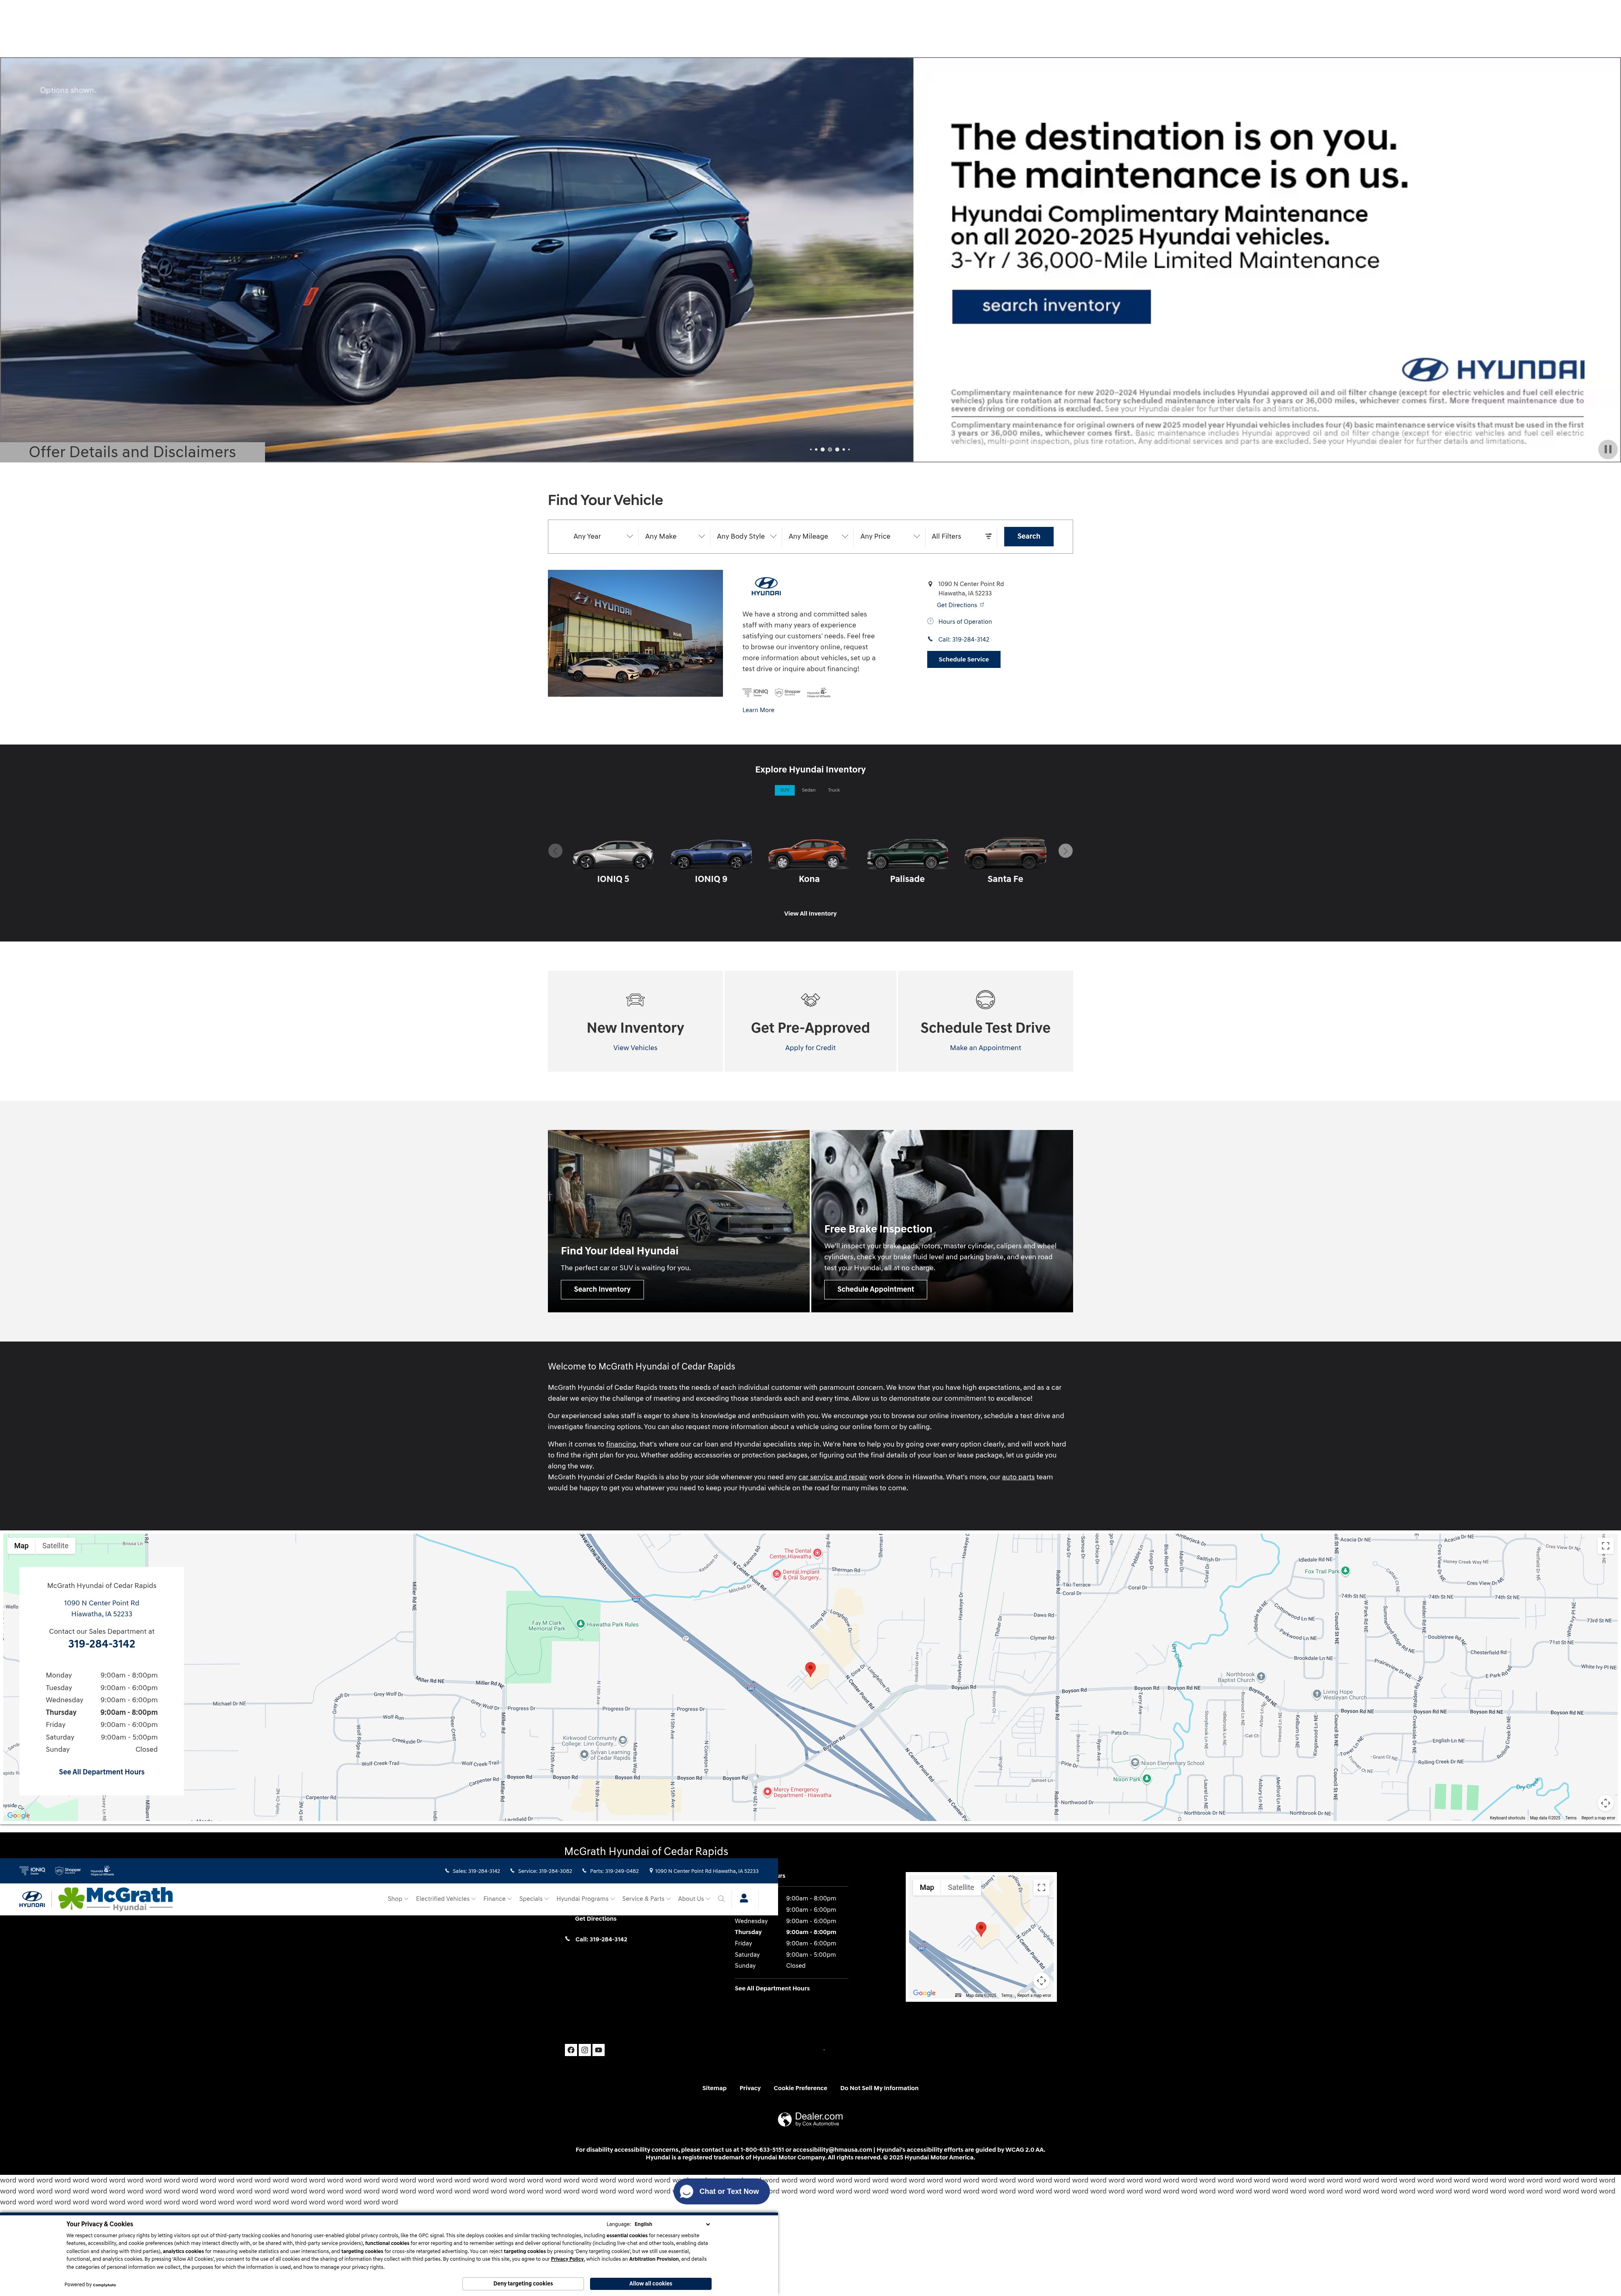Click 1090 N Center Point Rd address link
Screen dimensions: 1621x2296
(101, 1608)
